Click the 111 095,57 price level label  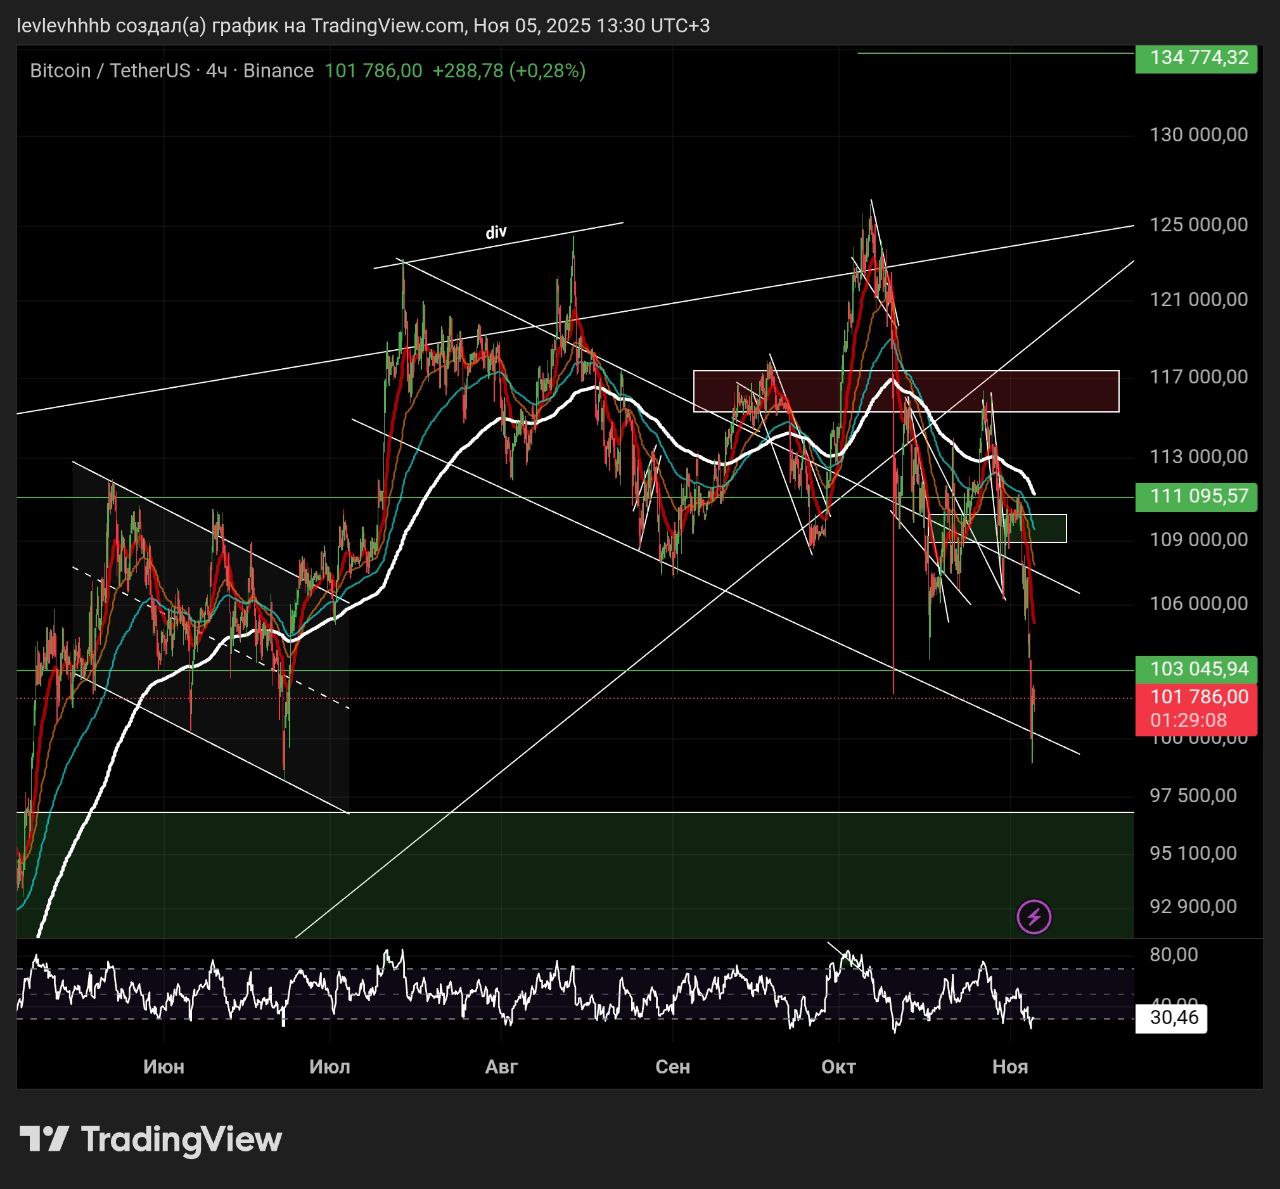tap(1197, 496)
